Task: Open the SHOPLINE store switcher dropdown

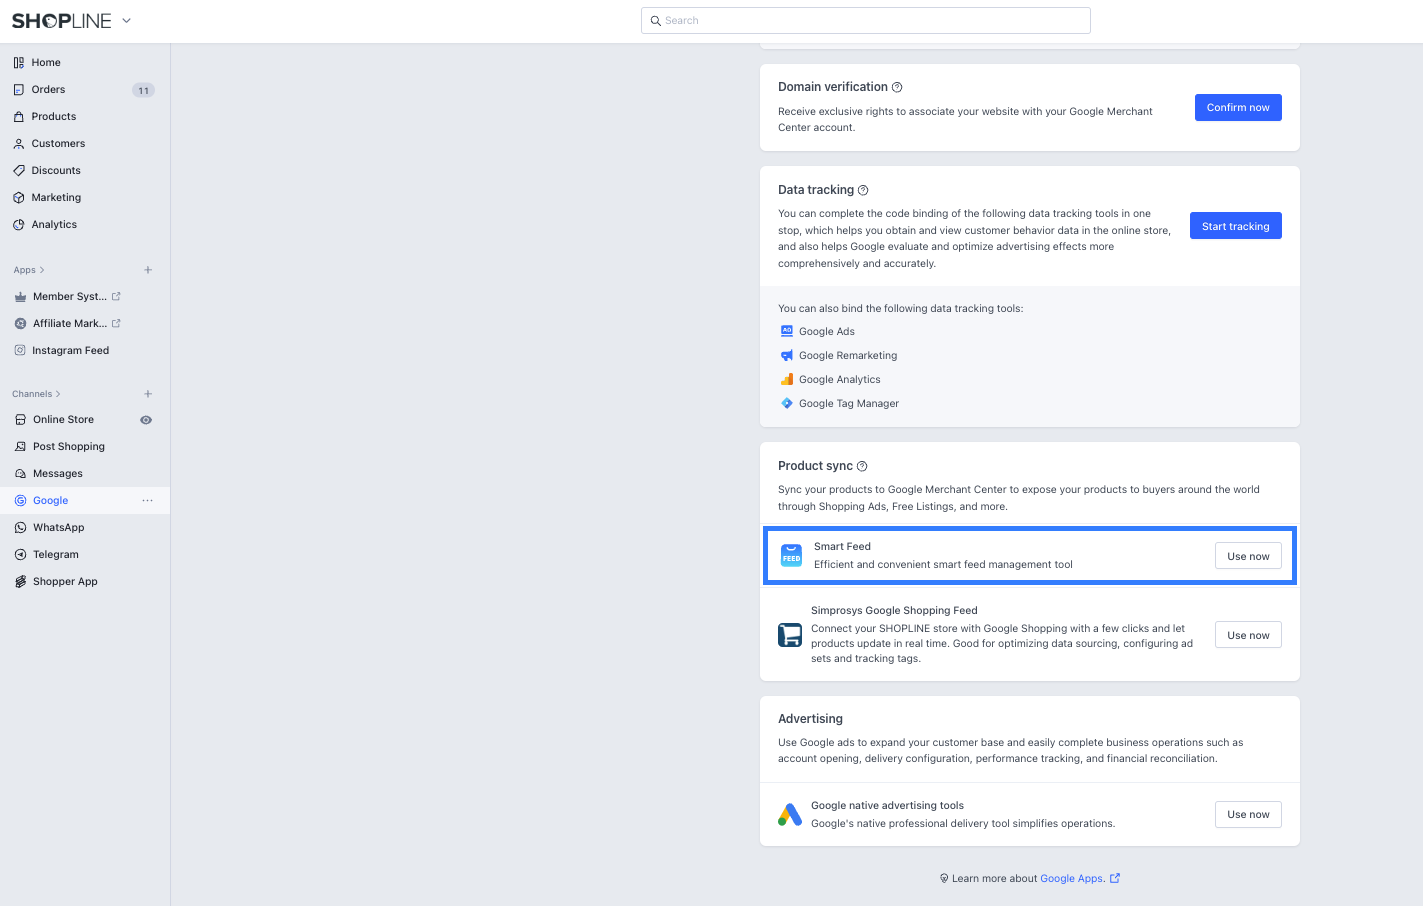Action: click(126, 21)
